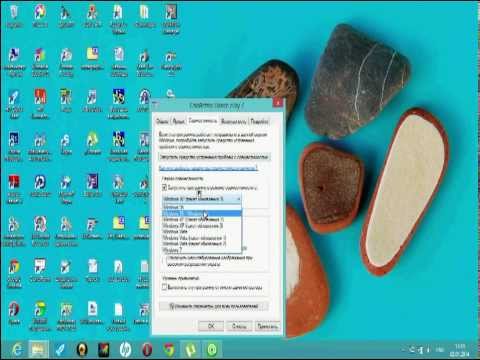Open Google Chrome from the taskbar
Screen dimensions: 480x360
[169, 350]
